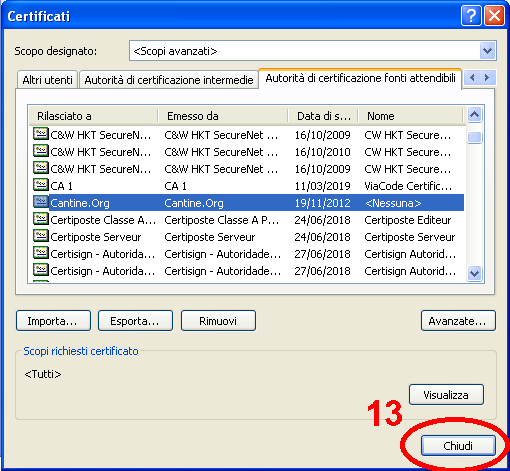Sort by Emesso da column header
Image resolution: width=510 pixels, height=471 pixels.
coord(223,116)
